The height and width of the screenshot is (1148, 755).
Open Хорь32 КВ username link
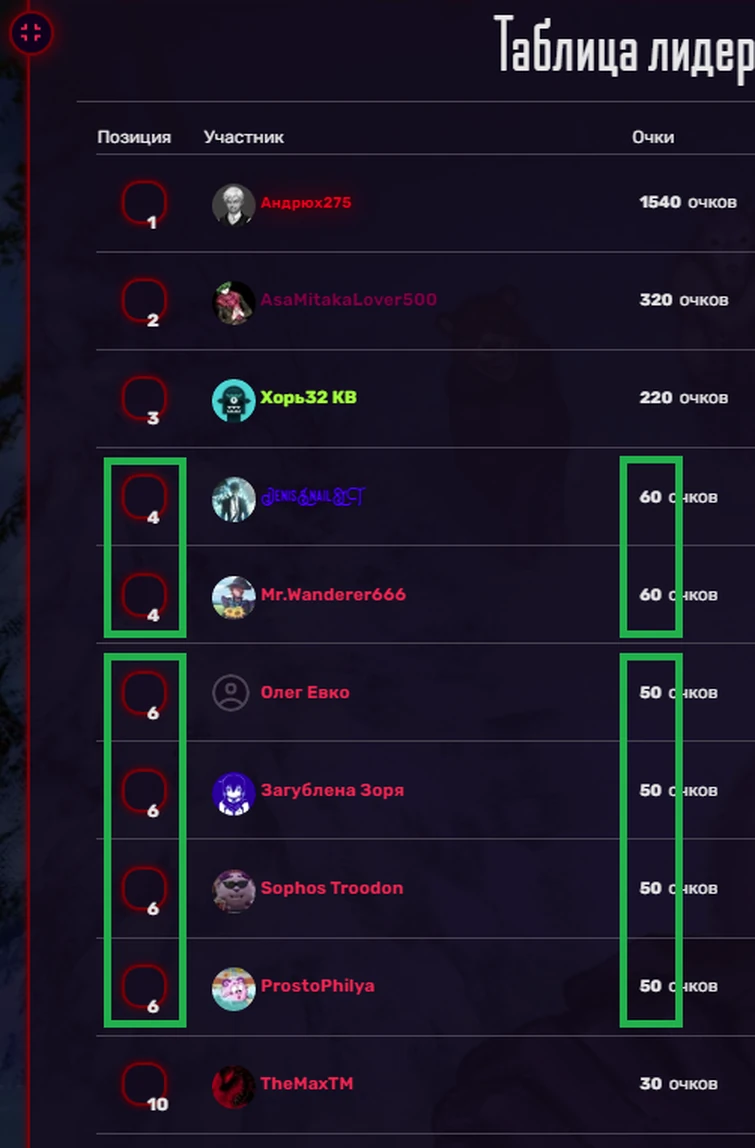pyautogui.click(x=308, y=397)
